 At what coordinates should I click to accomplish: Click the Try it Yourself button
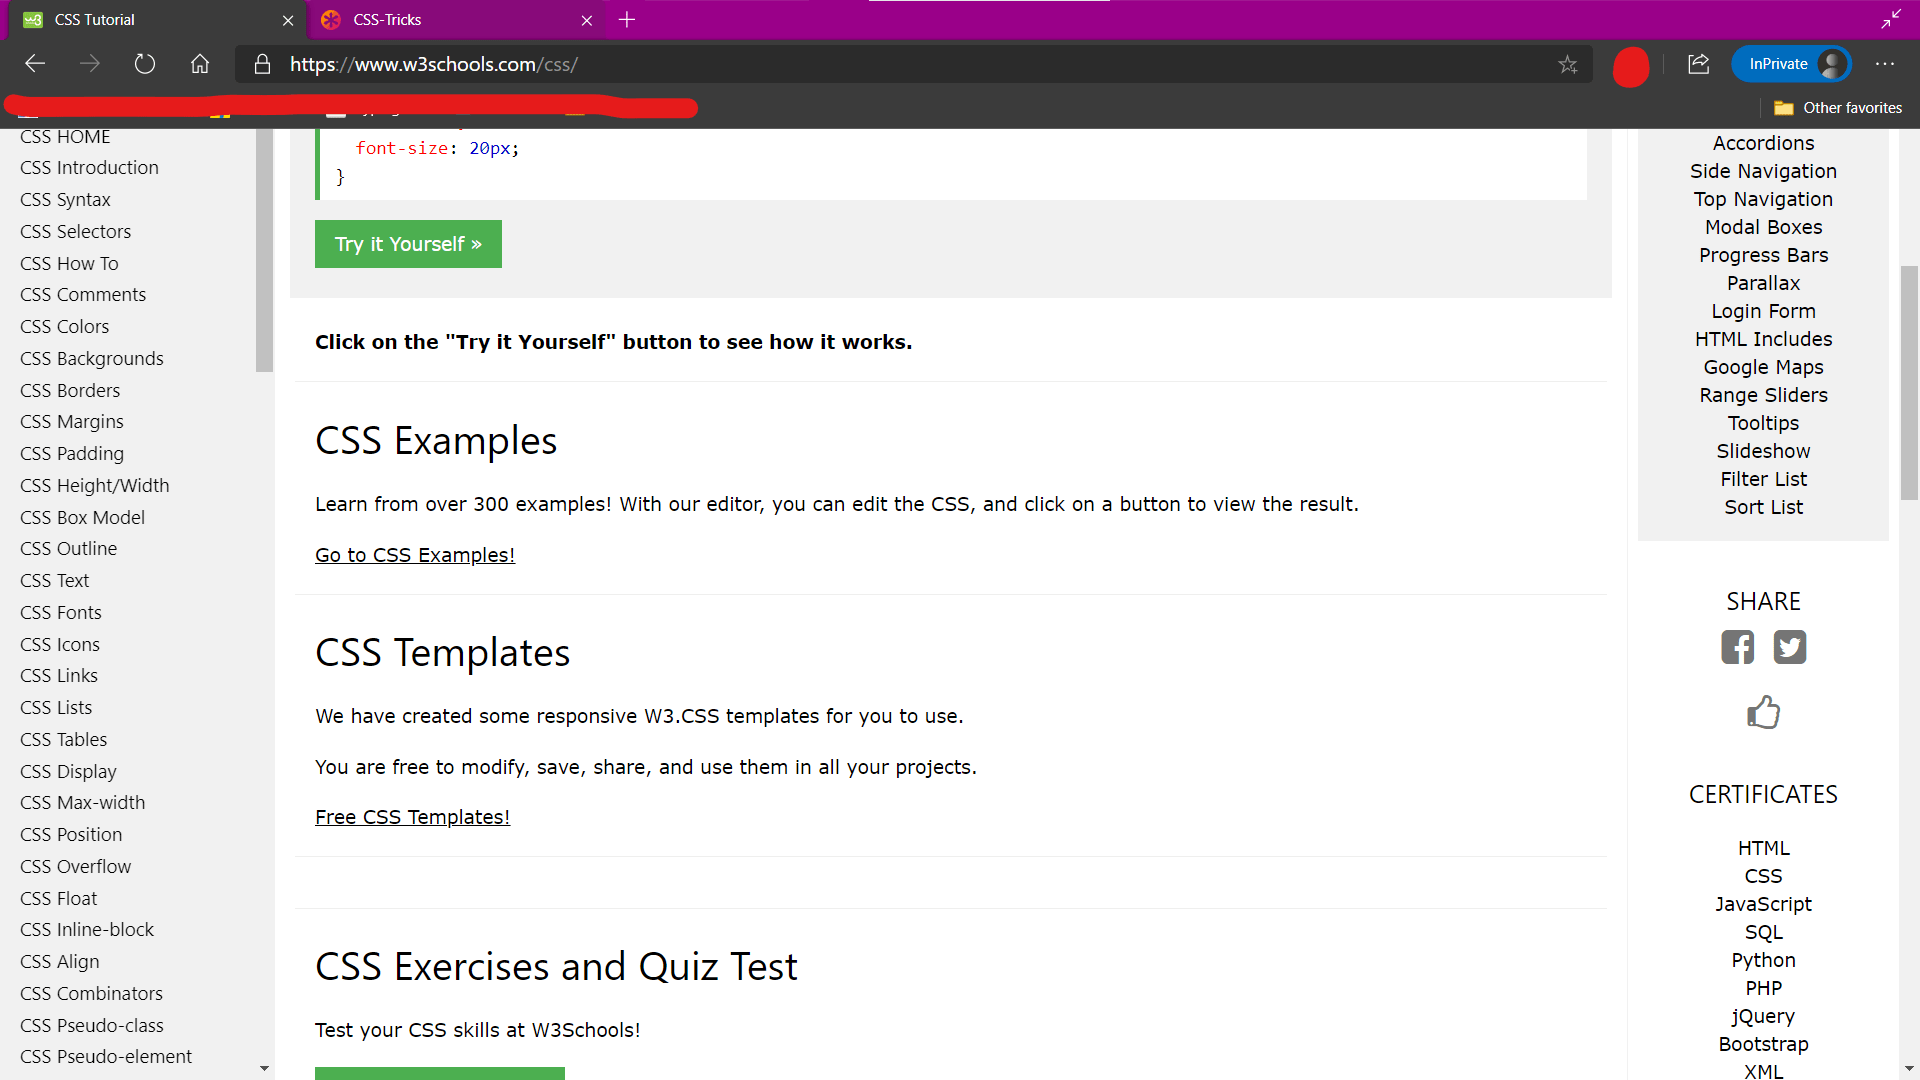[x=408, y=244]
